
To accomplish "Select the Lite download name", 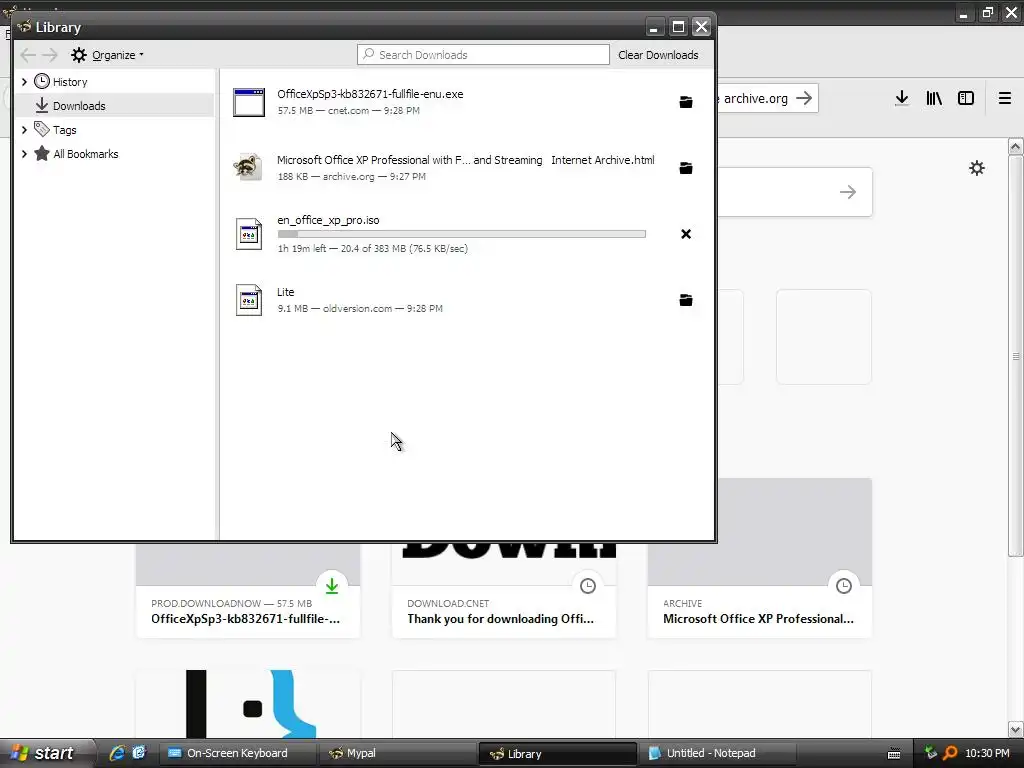I will [x=285, y=292].
